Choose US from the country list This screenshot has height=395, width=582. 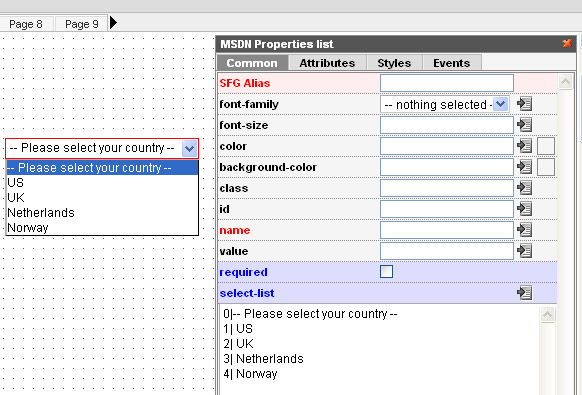[x=102, y=183]
